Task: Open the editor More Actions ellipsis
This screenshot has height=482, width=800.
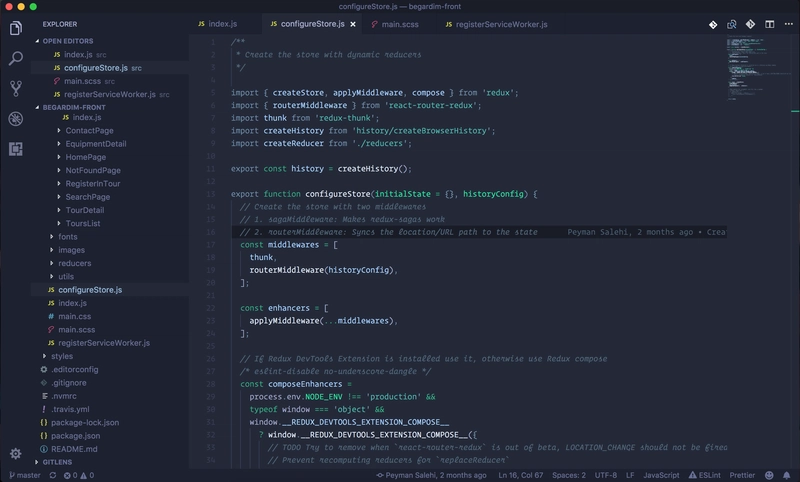Action: click(x=788, y=24)
